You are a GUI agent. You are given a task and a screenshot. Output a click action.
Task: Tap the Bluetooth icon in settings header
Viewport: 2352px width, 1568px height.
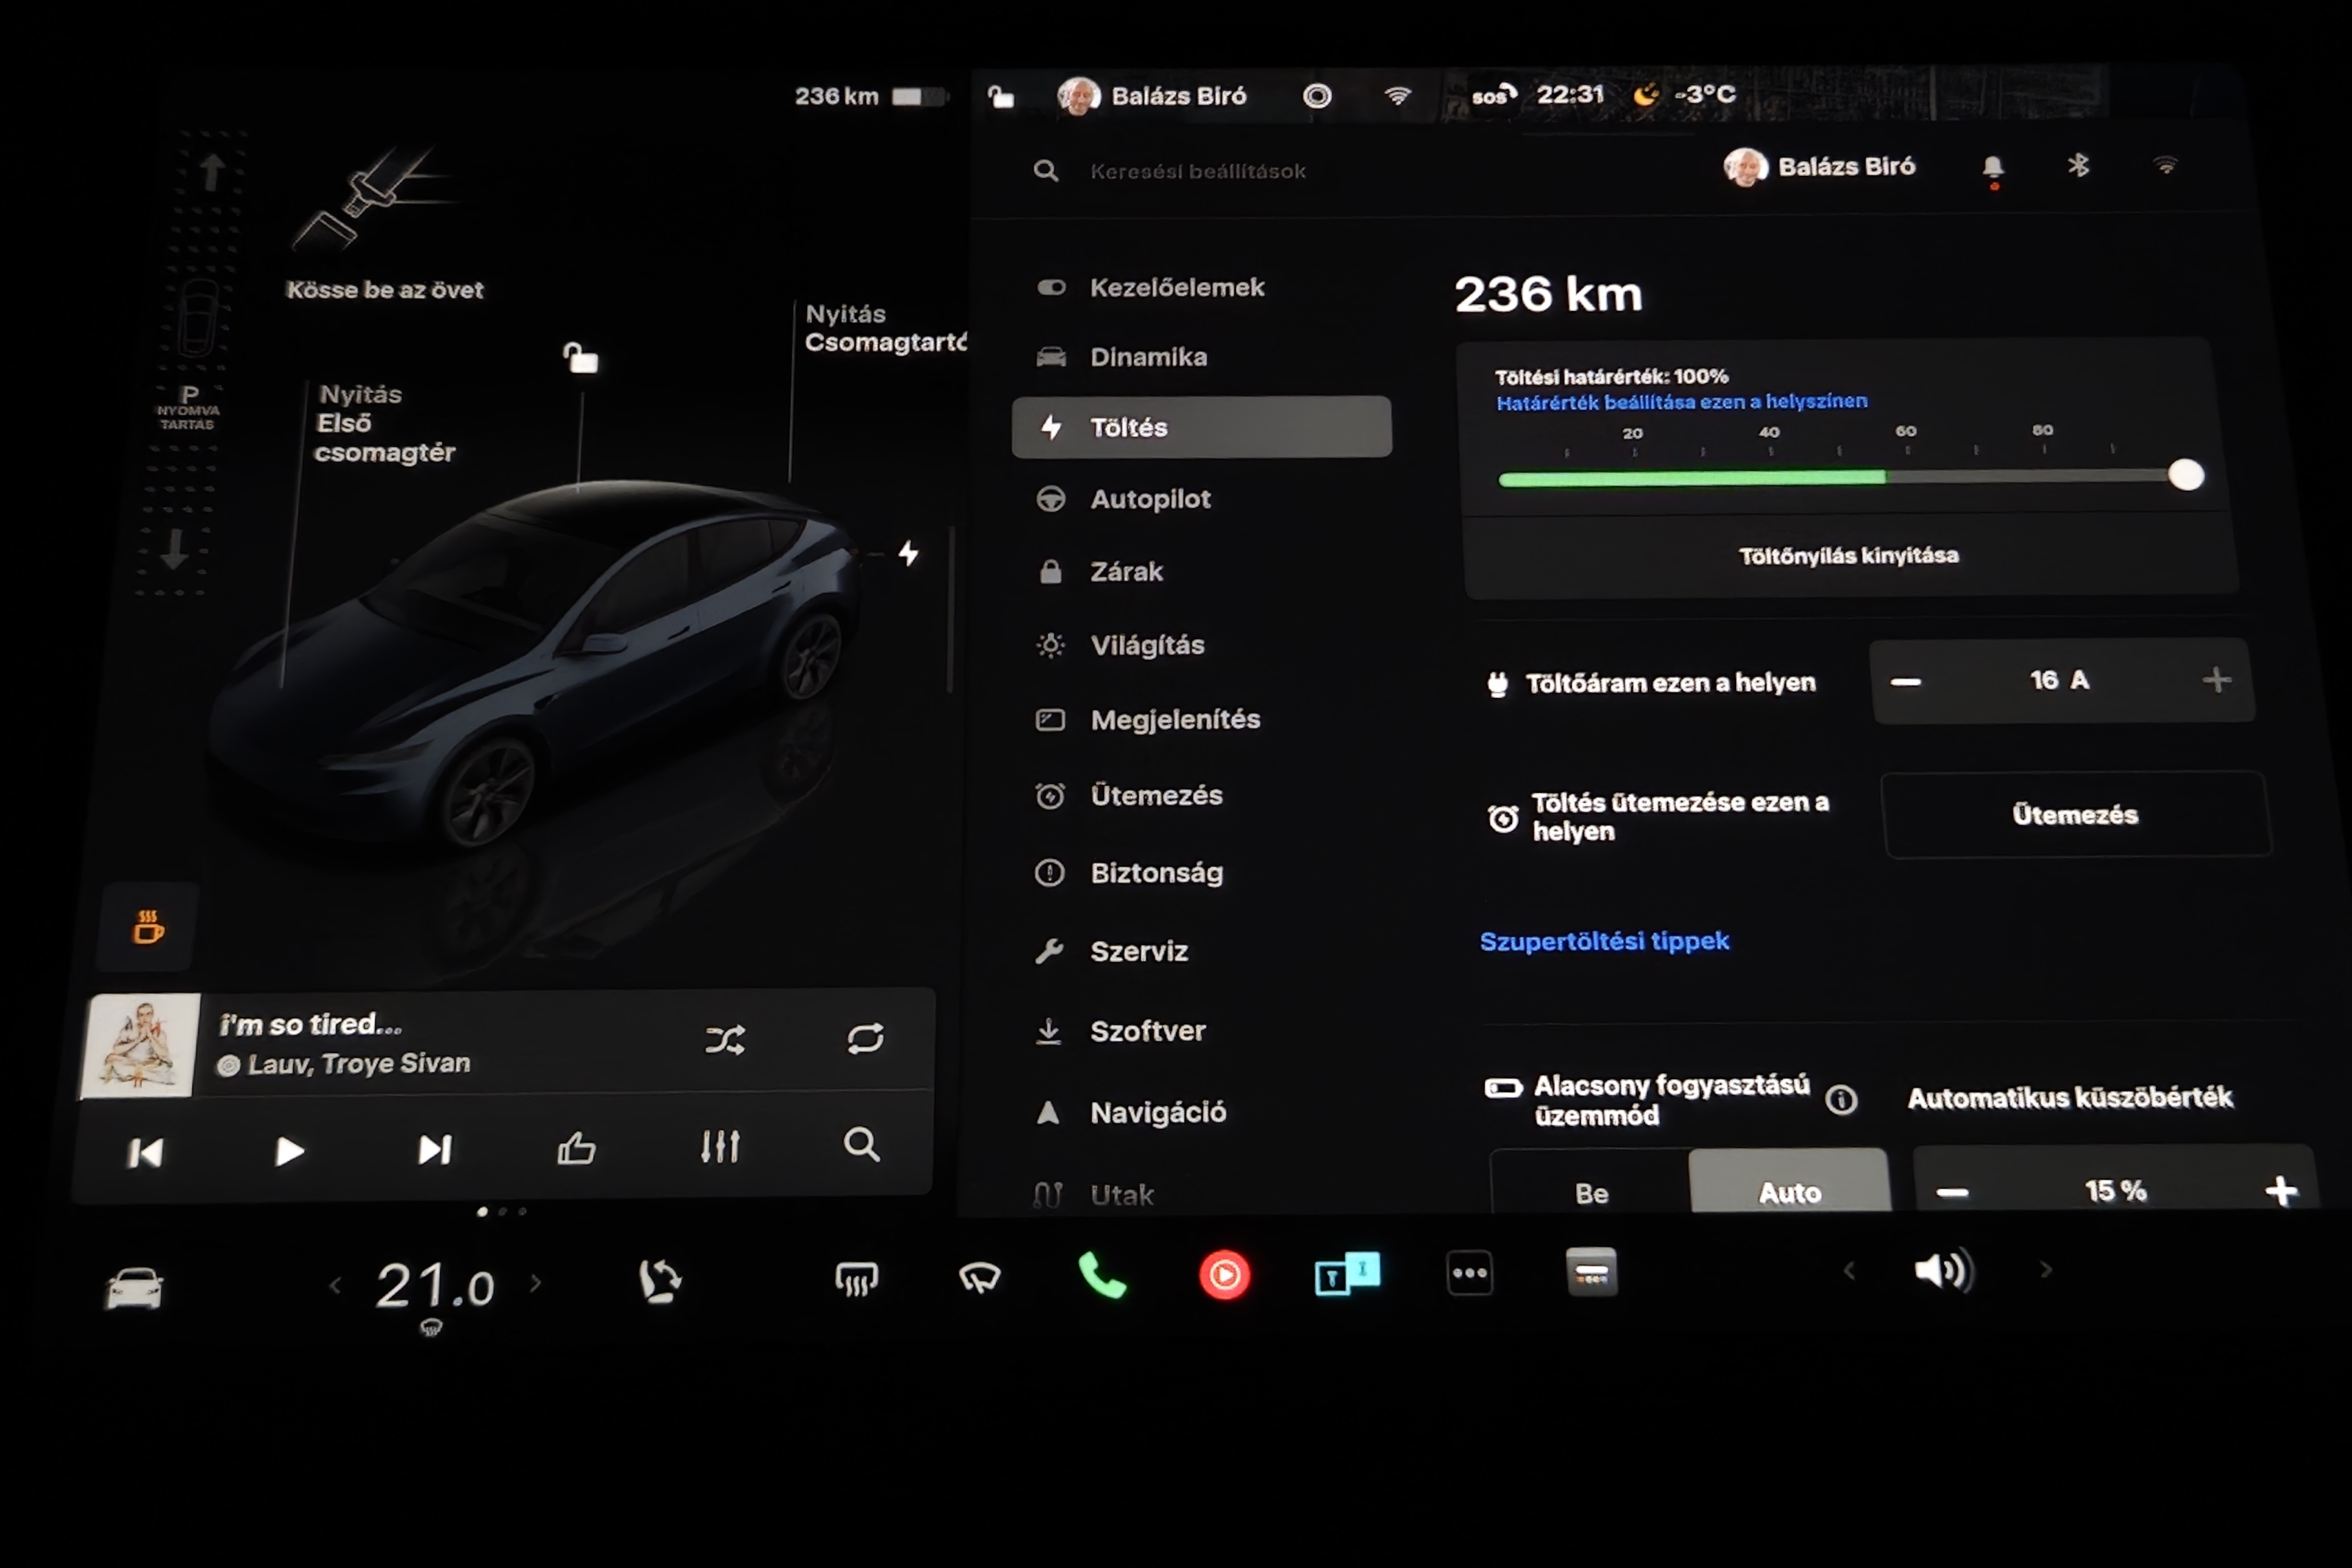coord(2078,166)
